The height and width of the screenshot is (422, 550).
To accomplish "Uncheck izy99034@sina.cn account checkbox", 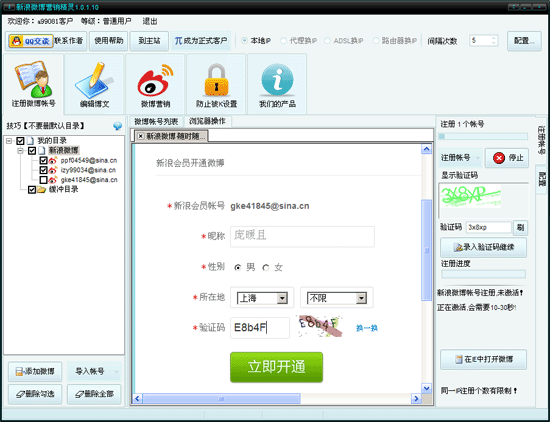I will click(x=43, y=170).
